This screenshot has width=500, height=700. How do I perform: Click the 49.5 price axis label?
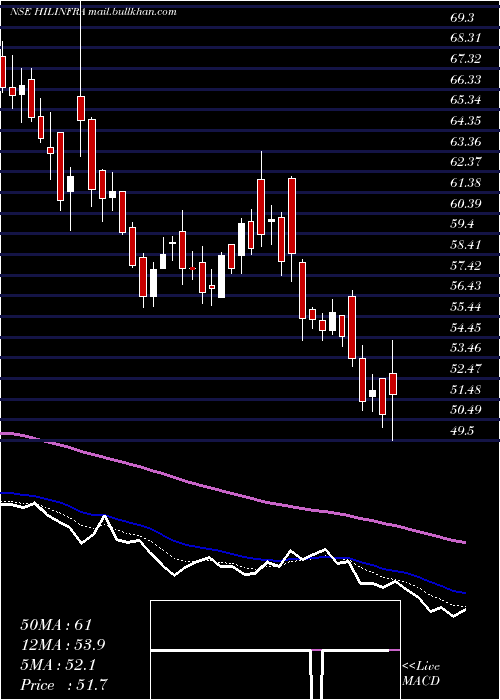click(x=462, y=431)
